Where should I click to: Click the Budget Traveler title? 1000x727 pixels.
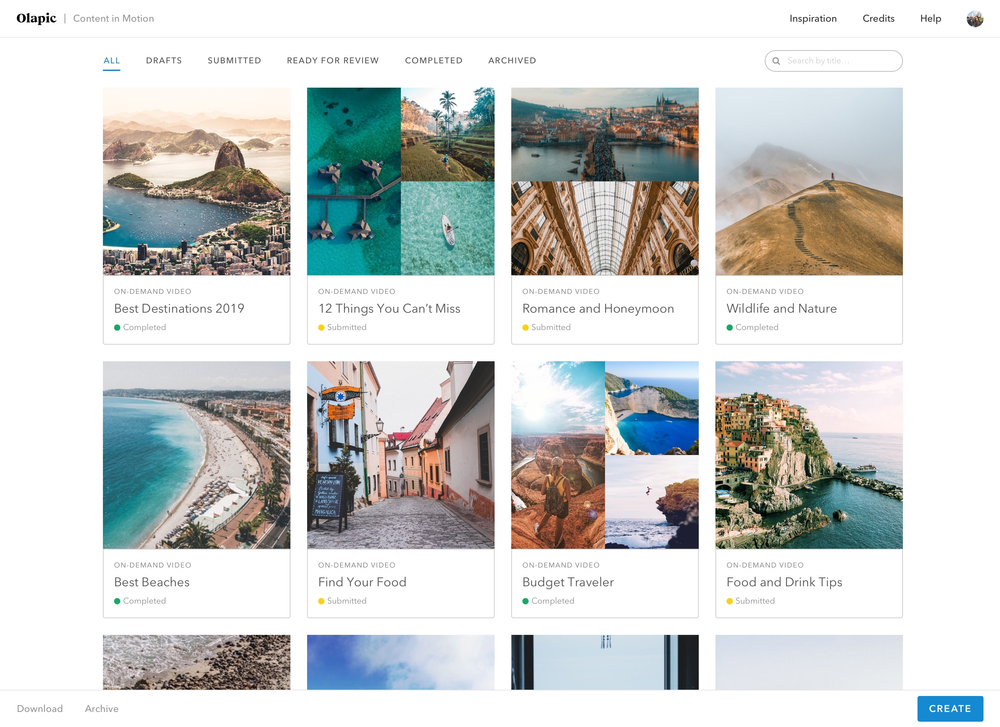point(568,582)
